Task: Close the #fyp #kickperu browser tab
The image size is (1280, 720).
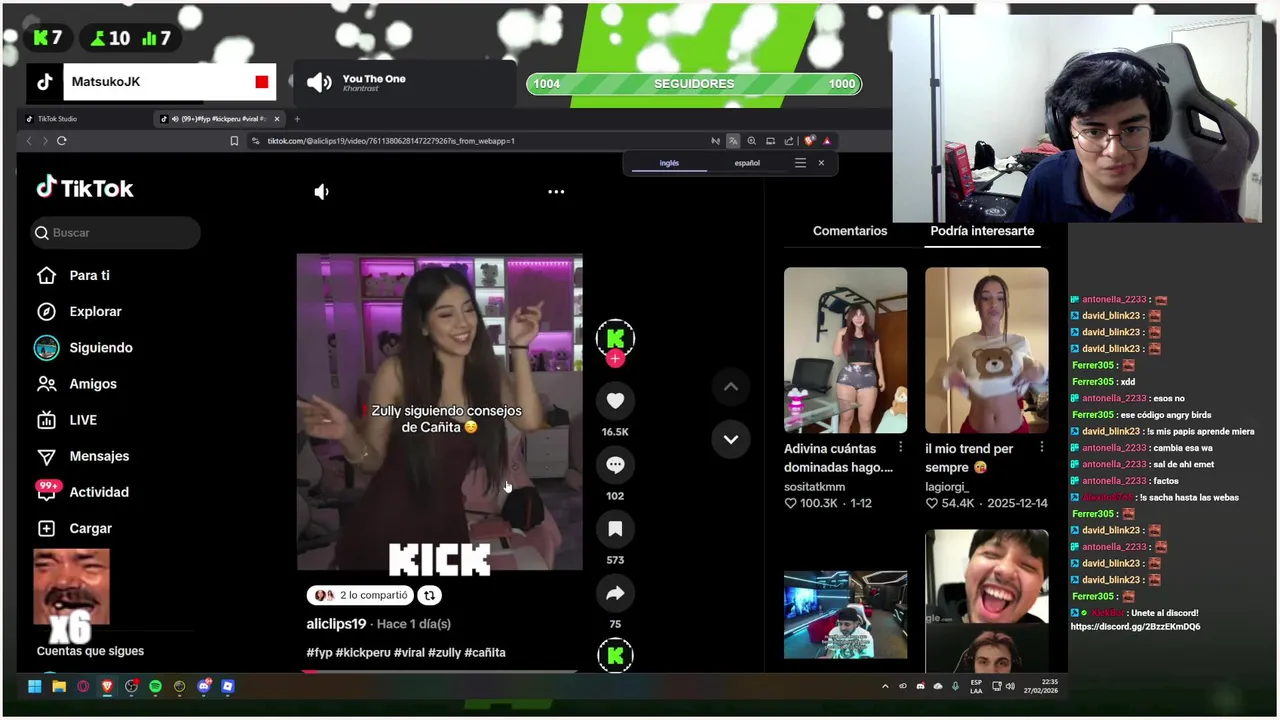Action: [277, 119]
